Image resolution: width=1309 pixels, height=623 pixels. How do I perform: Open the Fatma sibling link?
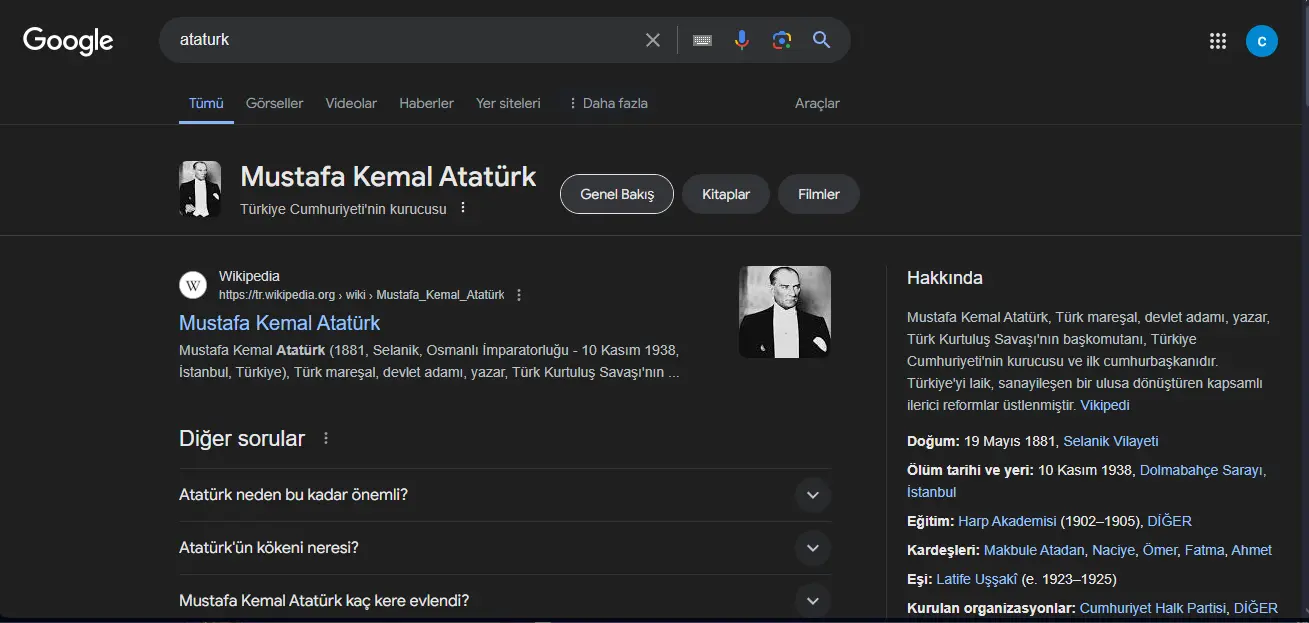1204,550
